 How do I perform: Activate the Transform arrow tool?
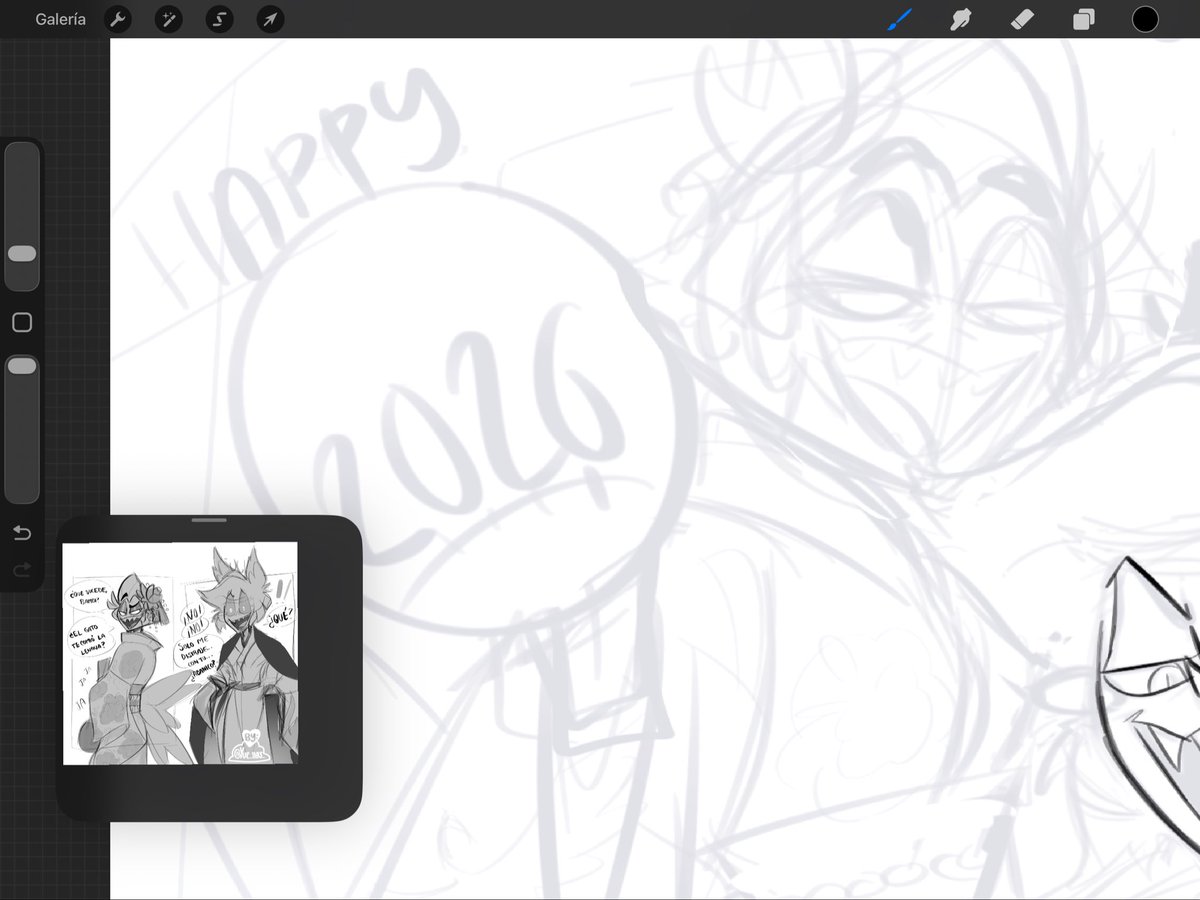coord(269,19)
